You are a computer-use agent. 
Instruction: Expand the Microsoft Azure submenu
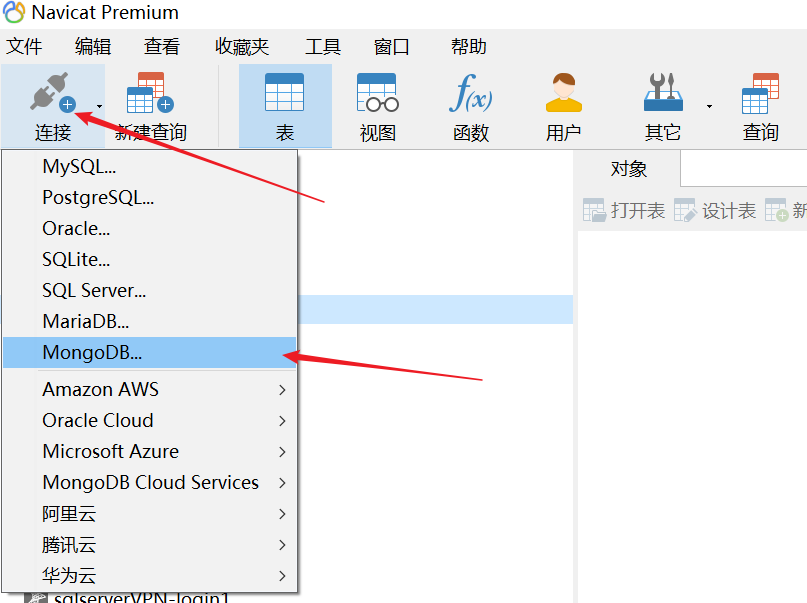coord(150,451)
